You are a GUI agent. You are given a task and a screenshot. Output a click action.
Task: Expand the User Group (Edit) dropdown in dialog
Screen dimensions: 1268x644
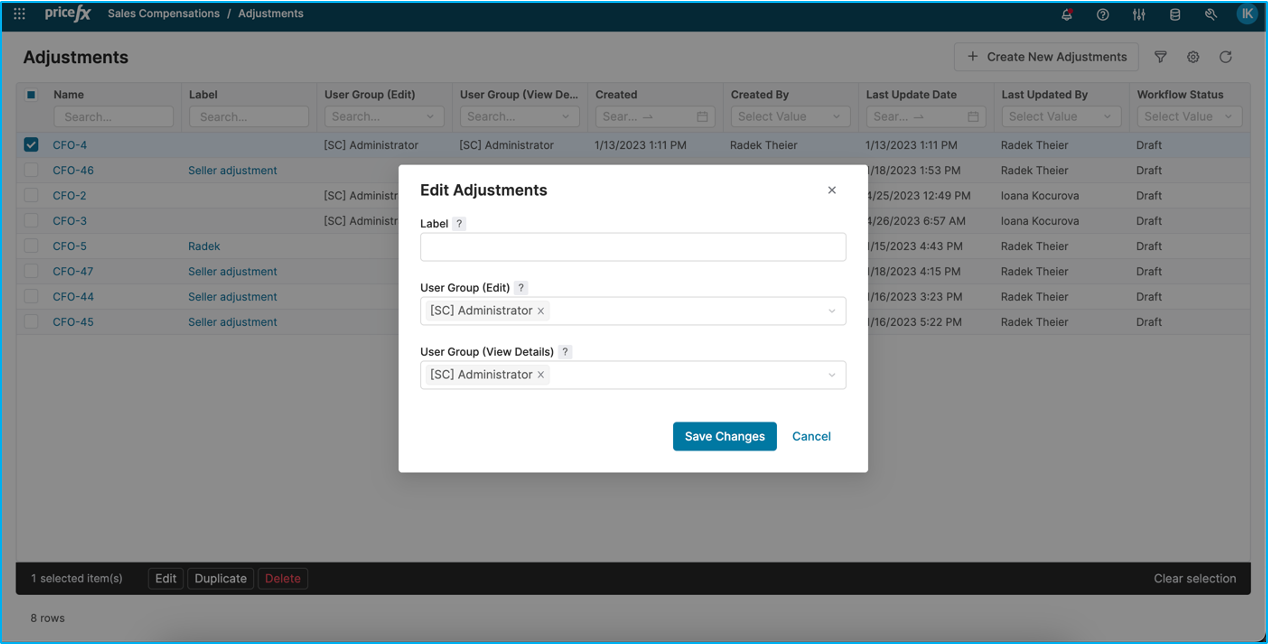click(x=831, y=311)
